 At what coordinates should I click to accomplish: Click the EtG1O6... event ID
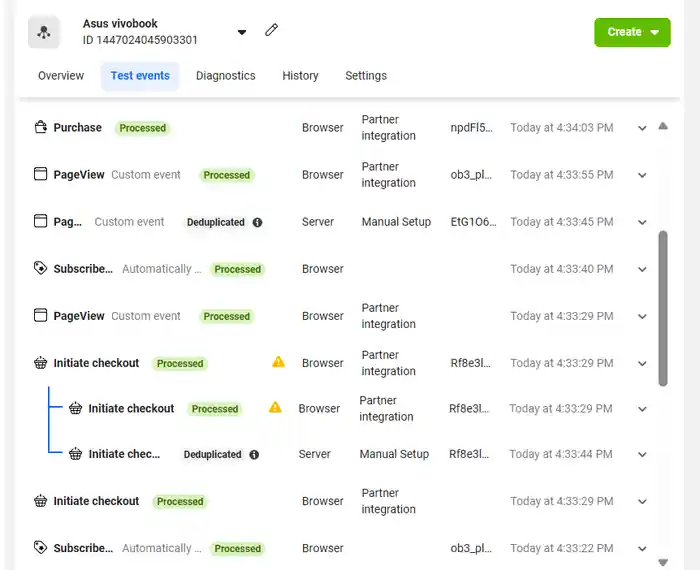(x=473, y=222)
